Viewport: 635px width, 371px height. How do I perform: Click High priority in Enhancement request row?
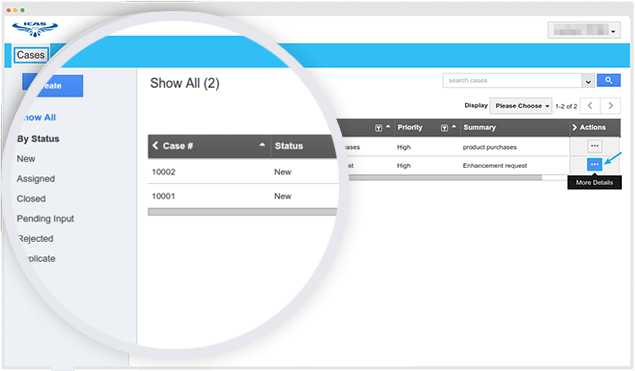404,166
